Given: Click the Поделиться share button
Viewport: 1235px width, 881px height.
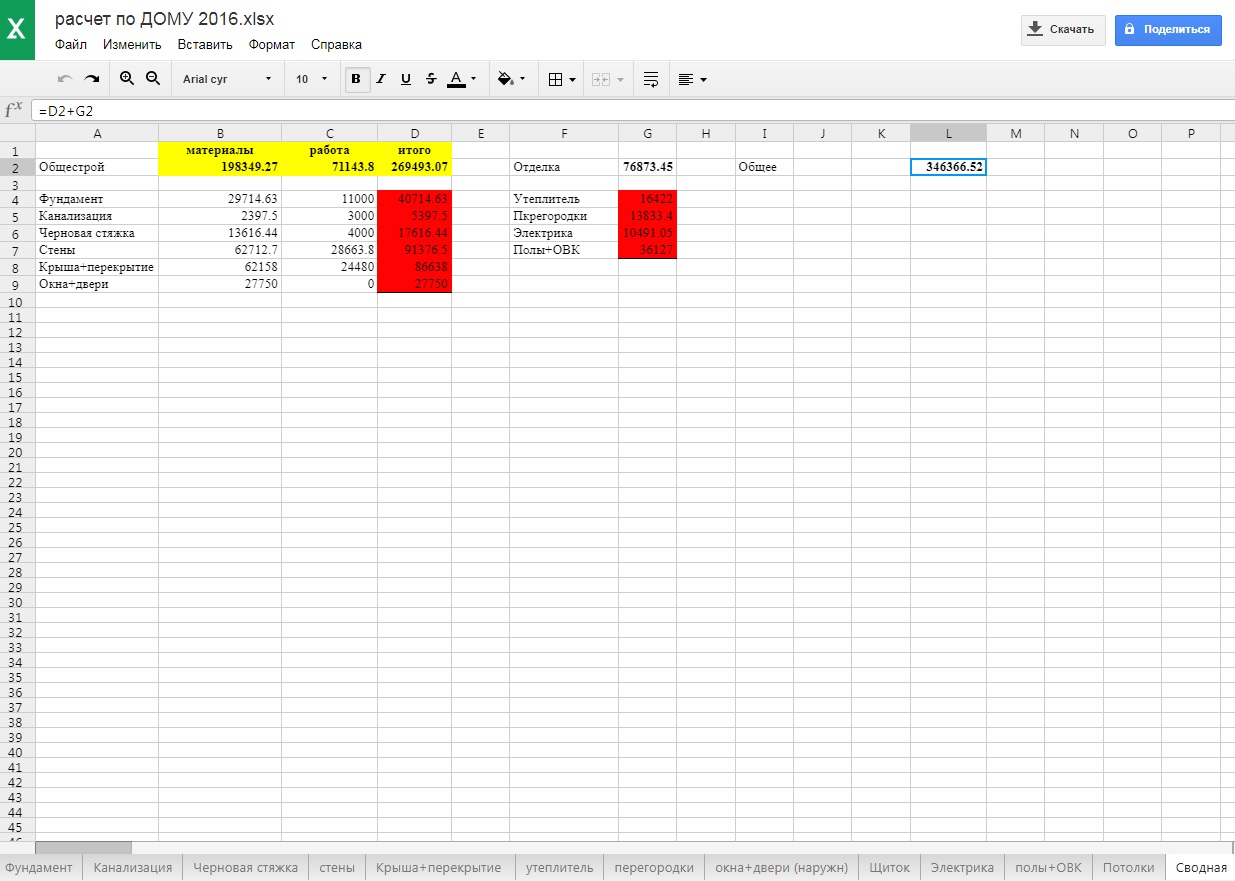Looking at the screenshot, I should tap(1168, 30).
